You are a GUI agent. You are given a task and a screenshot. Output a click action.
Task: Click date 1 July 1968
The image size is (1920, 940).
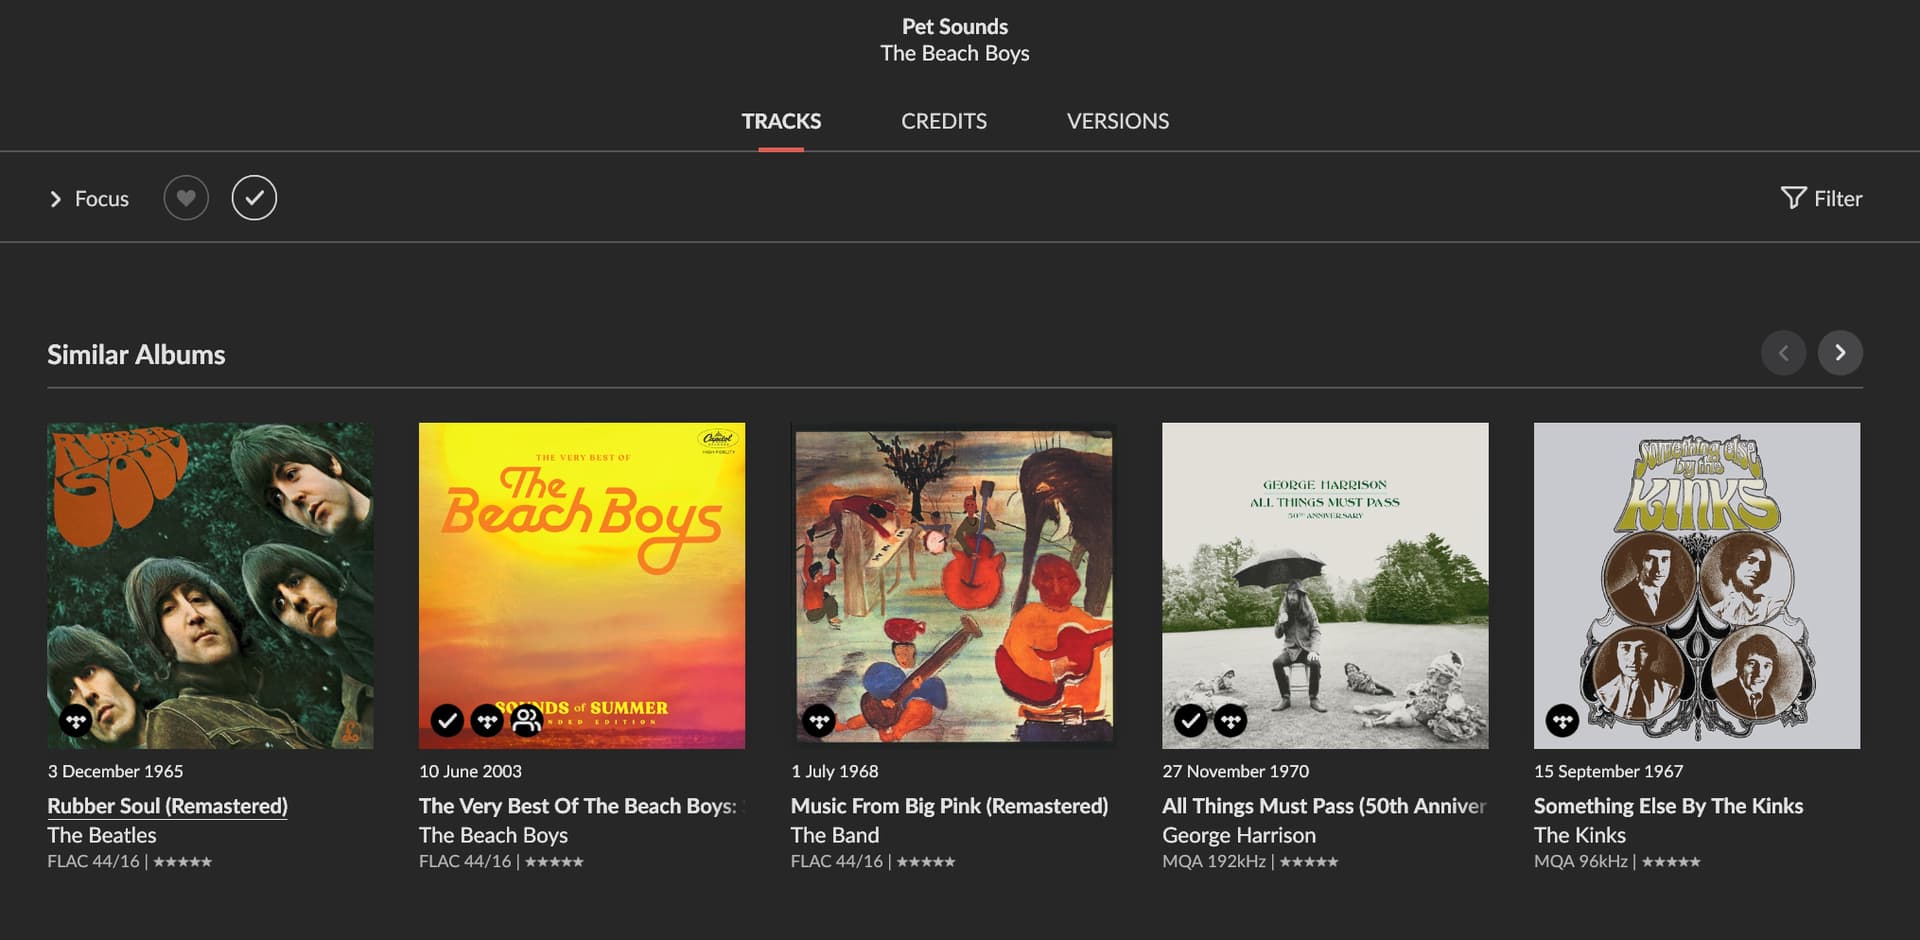click(834, 772)
